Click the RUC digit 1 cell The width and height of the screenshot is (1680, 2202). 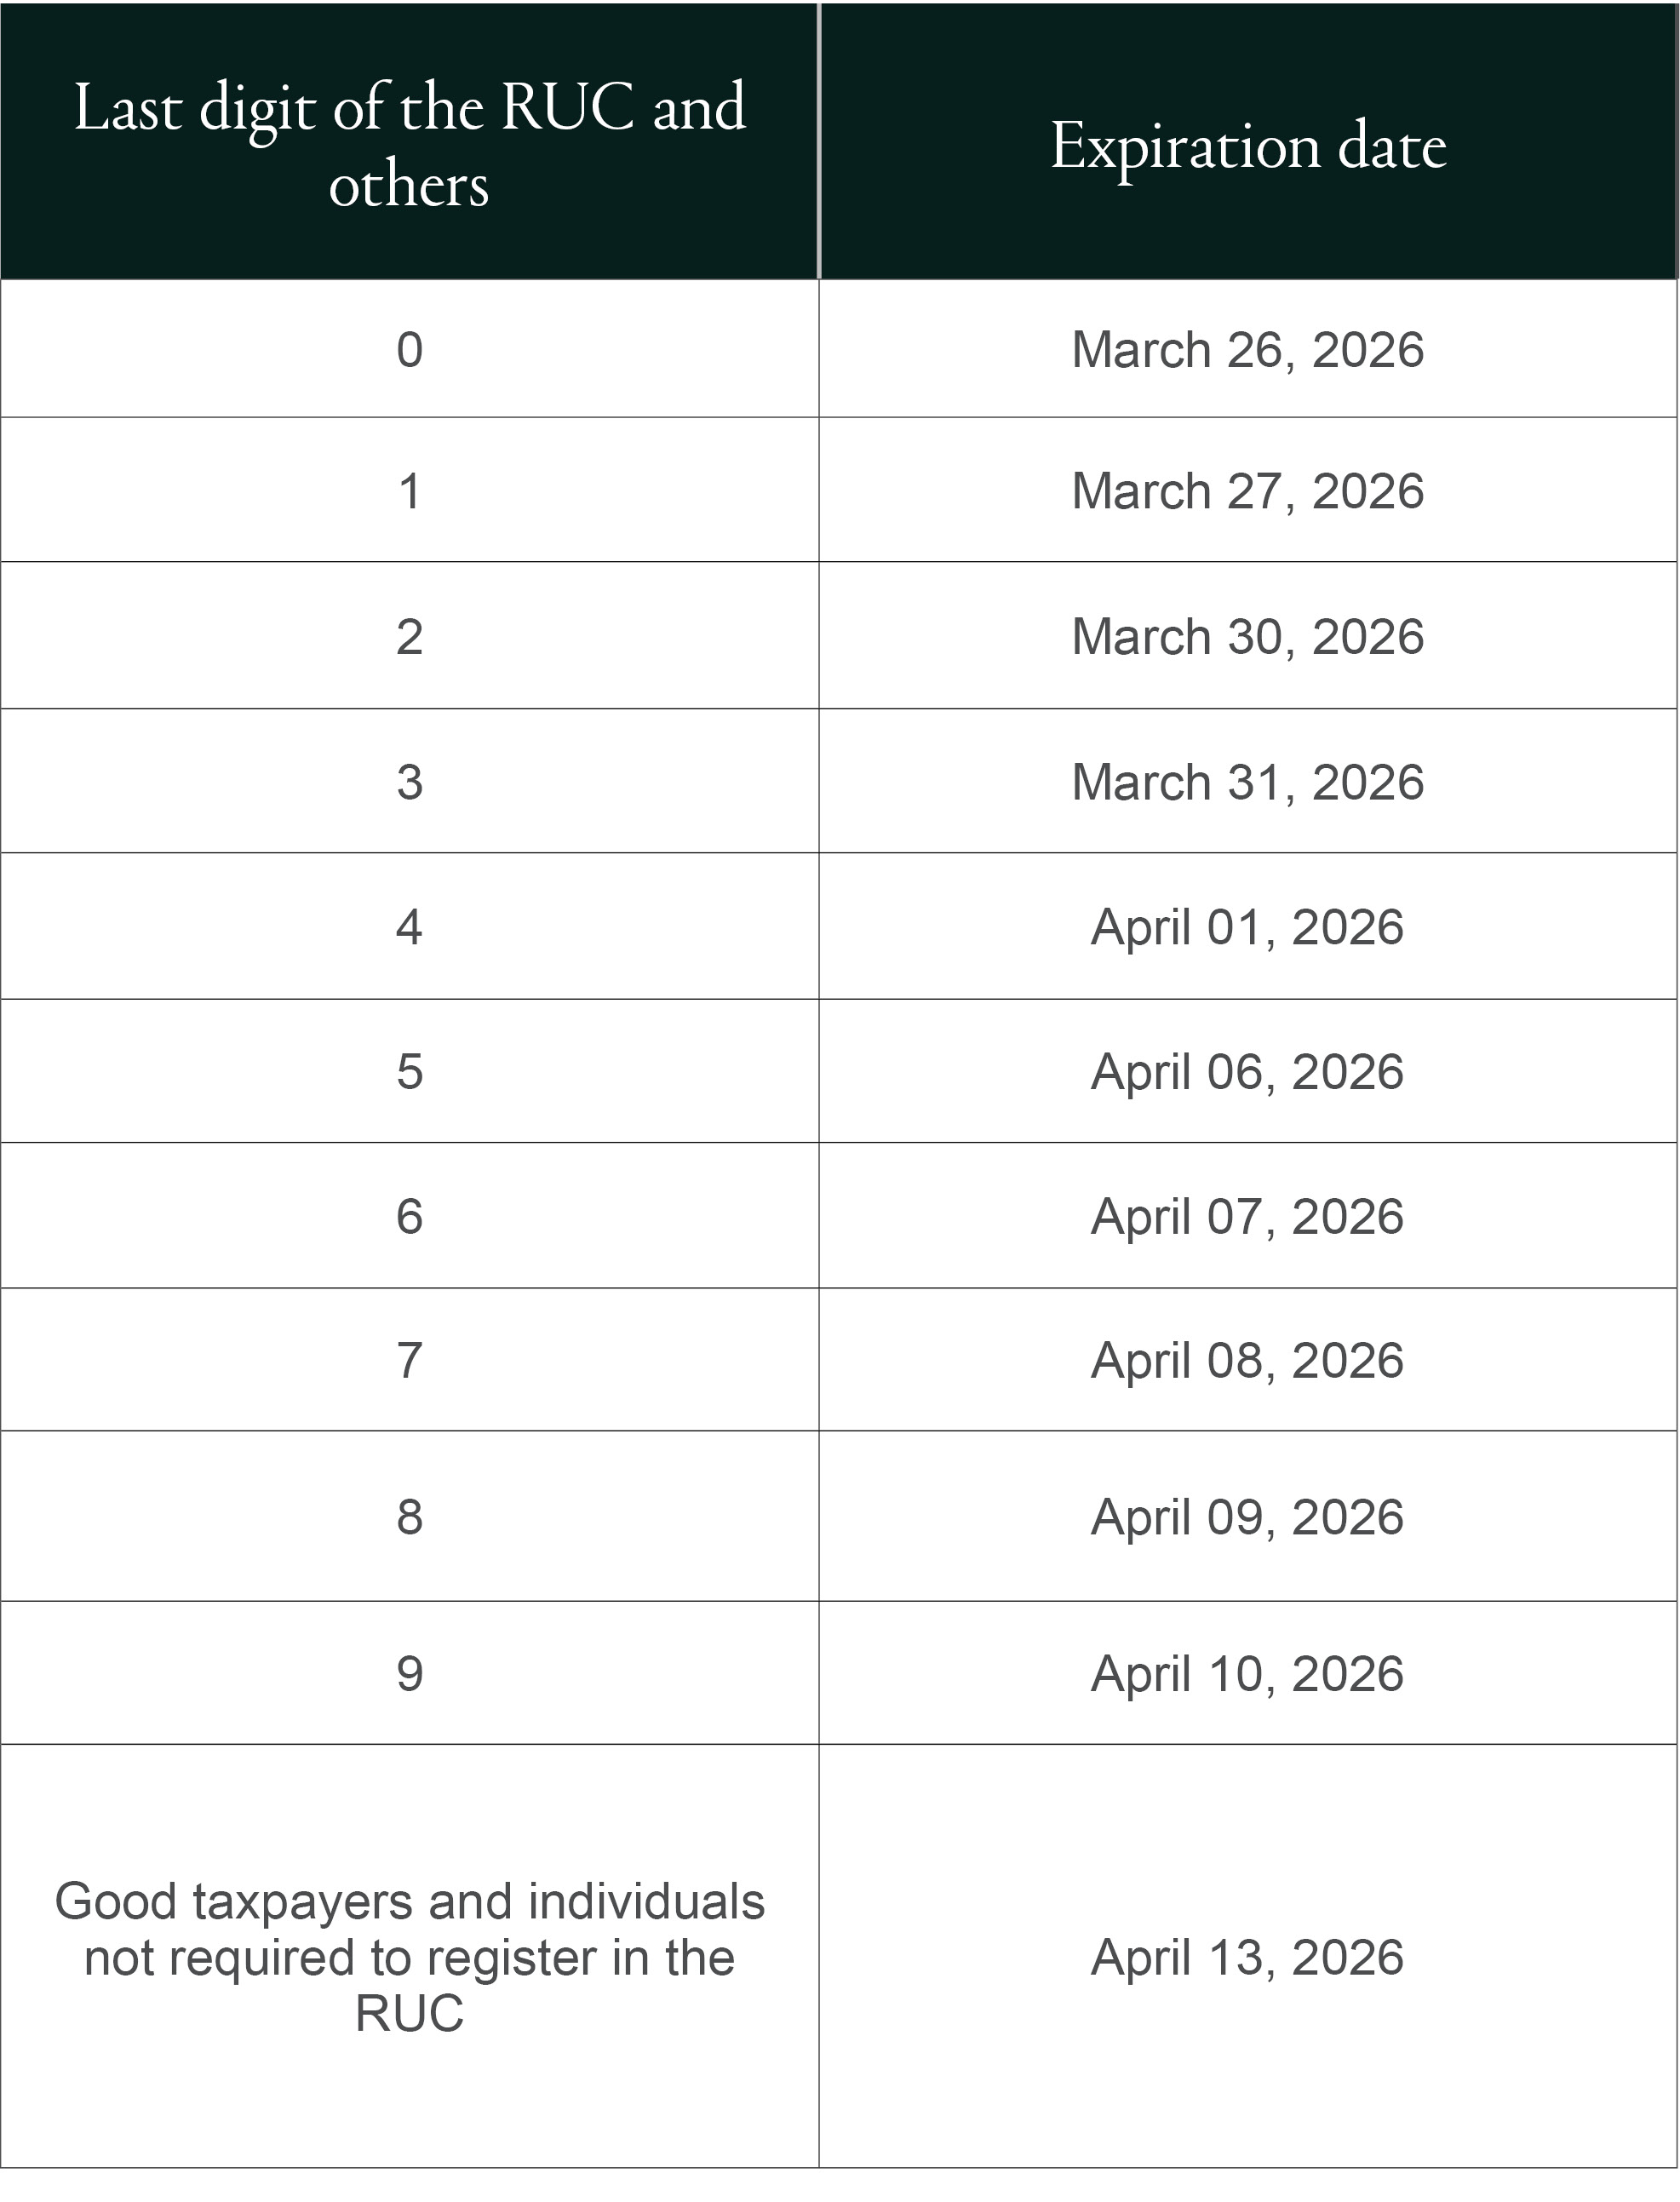click(409, 490)
